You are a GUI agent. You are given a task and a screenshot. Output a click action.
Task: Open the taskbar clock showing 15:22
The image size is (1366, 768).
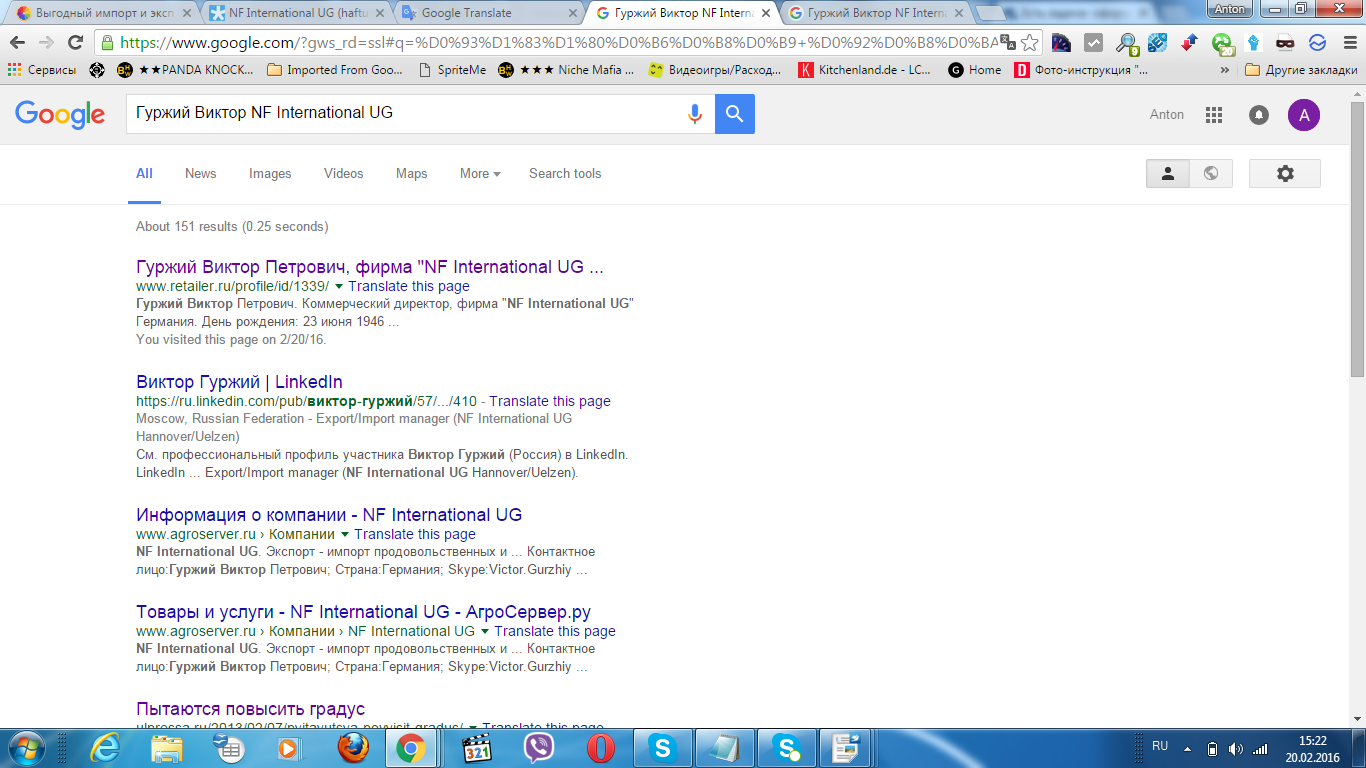pyautogui.click(x=1313, y=749)
